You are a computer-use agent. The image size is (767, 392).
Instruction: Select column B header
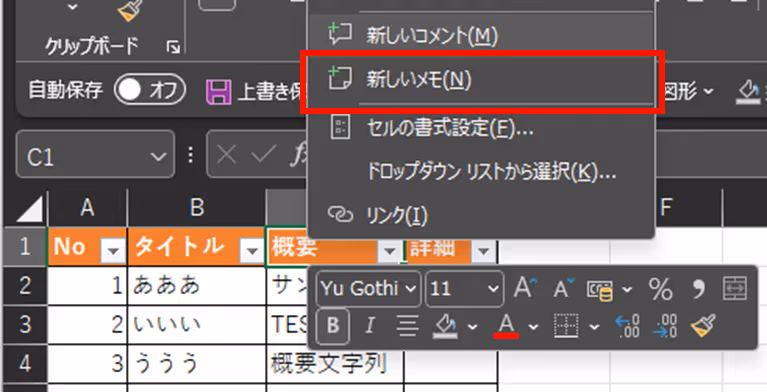pos(197,208)
